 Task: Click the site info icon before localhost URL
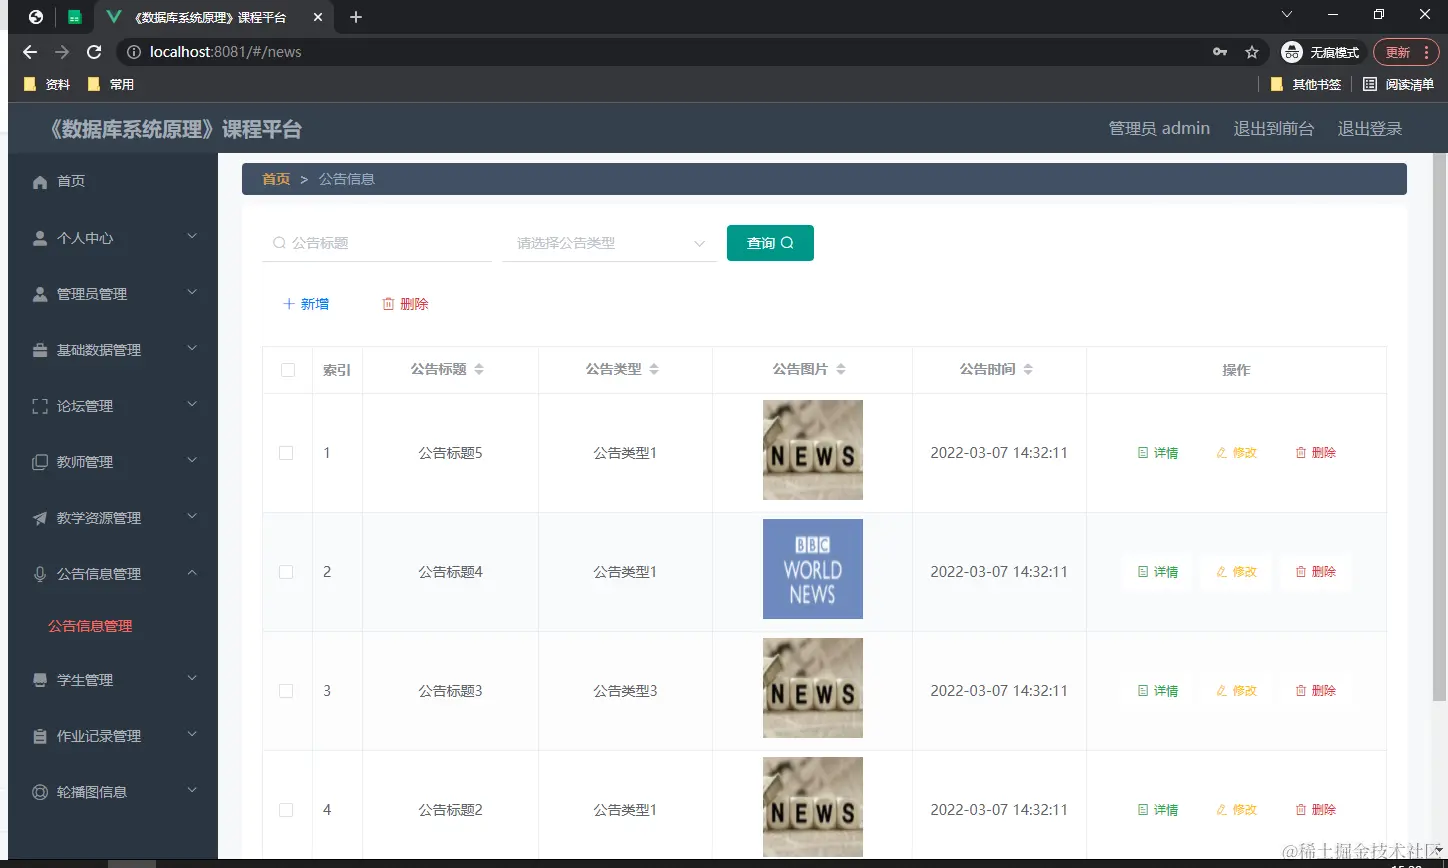[134, 52]
